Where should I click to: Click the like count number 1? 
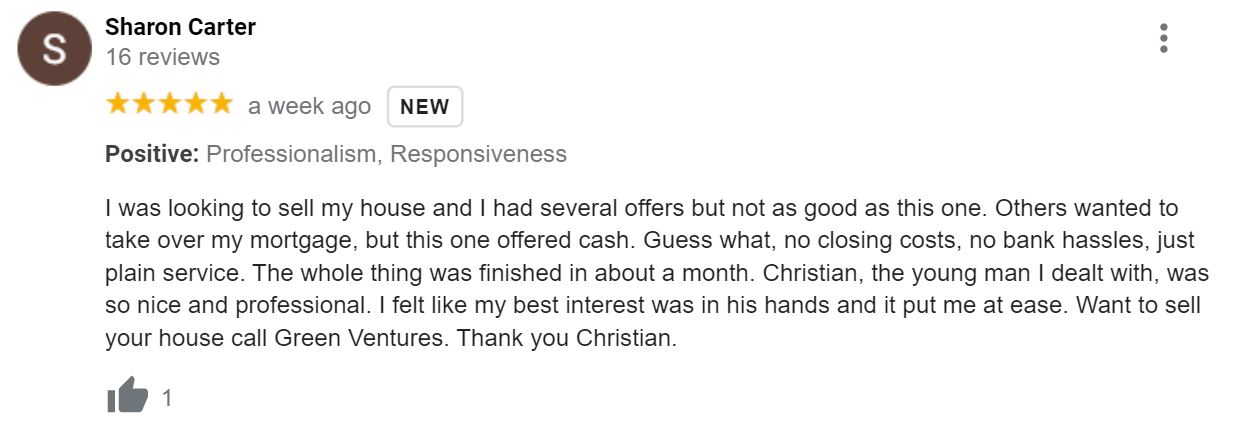[167, 398]
